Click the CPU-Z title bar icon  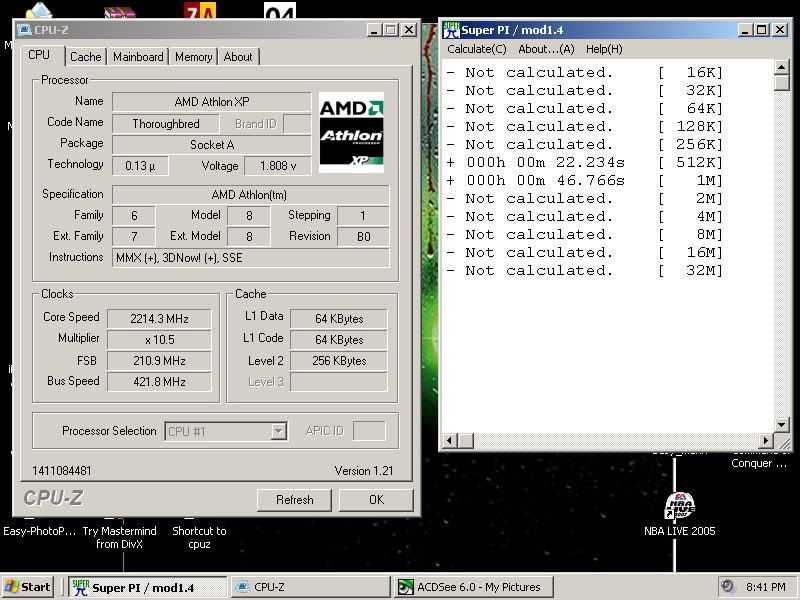[25, 30]
